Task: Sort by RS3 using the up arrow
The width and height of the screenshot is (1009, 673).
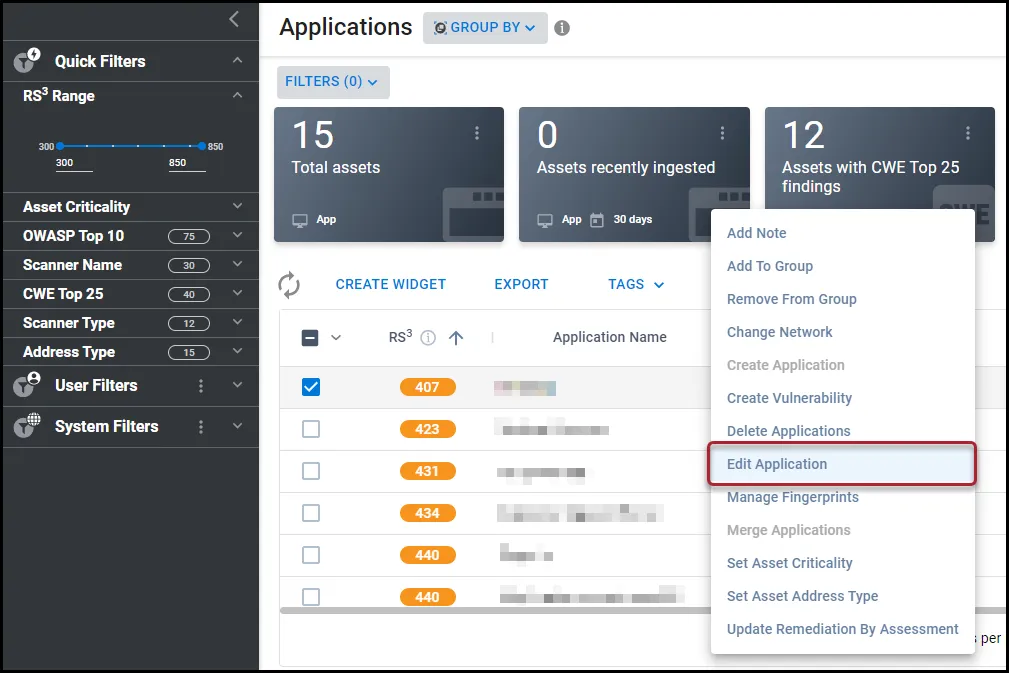Action: [456, 338]
